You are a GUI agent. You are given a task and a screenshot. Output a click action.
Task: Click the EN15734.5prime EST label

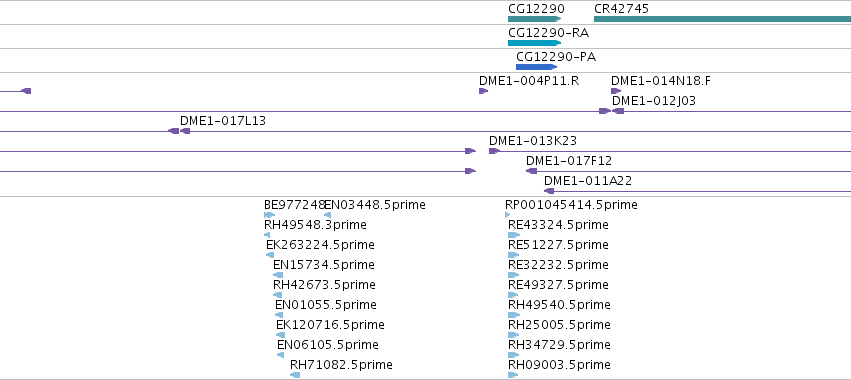coord(323,265)
